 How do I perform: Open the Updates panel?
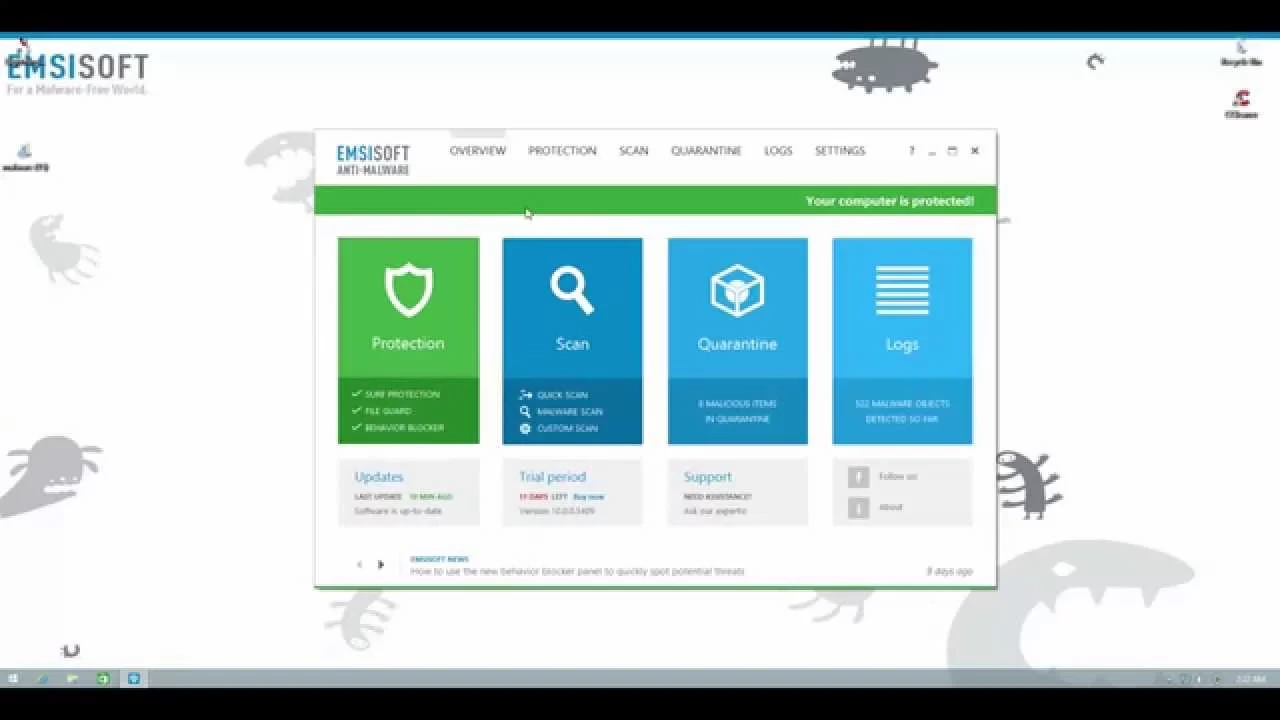[408, 492]
